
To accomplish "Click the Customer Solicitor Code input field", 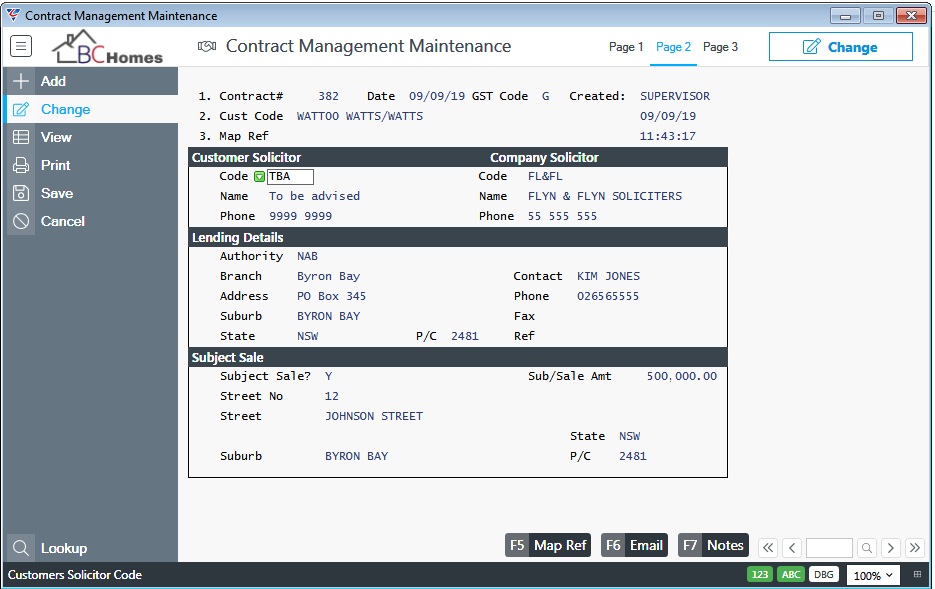I will click(290, 176).
